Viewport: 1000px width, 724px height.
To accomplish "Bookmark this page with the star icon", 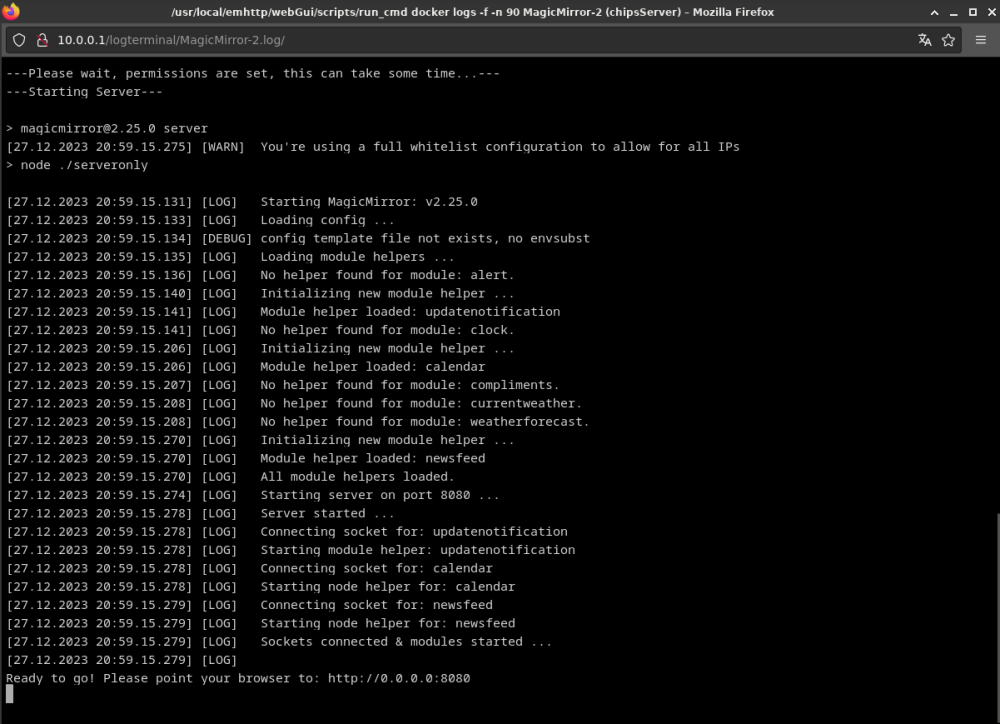I will [948, 40].
